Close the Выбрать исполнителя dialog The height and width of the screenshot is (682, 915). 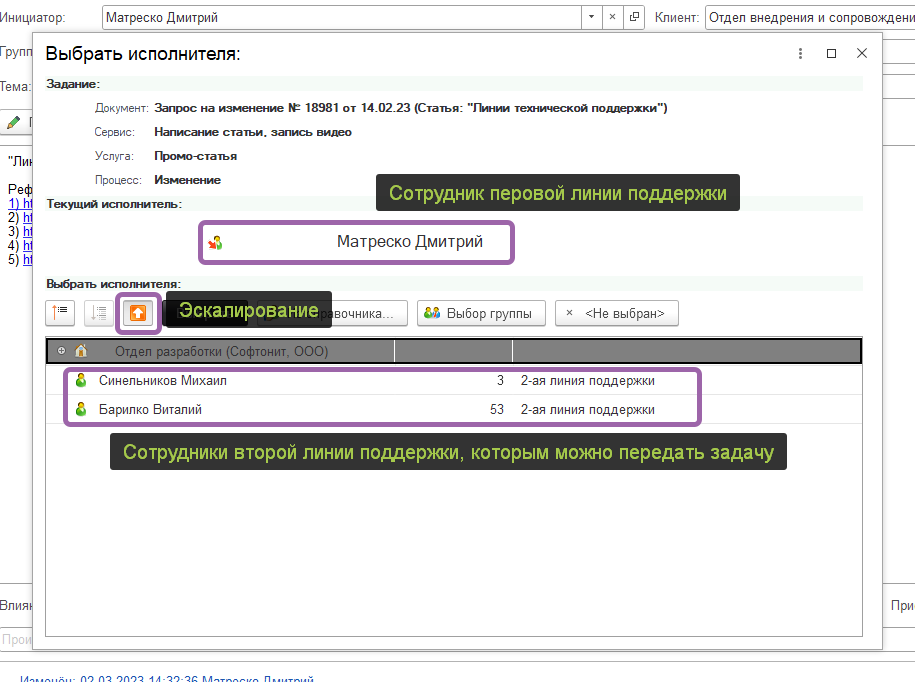click(x=861, y=54)
